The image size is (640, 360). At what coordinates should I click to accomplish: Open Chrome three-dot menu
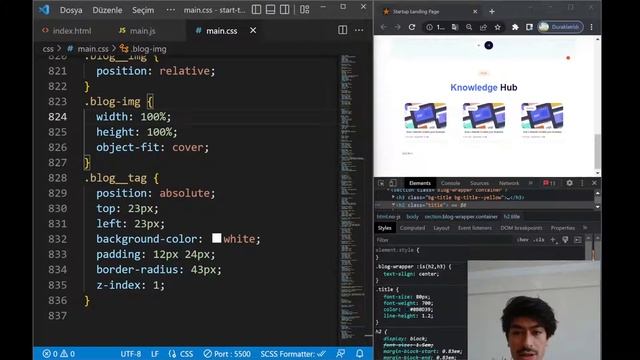(591, 27)
